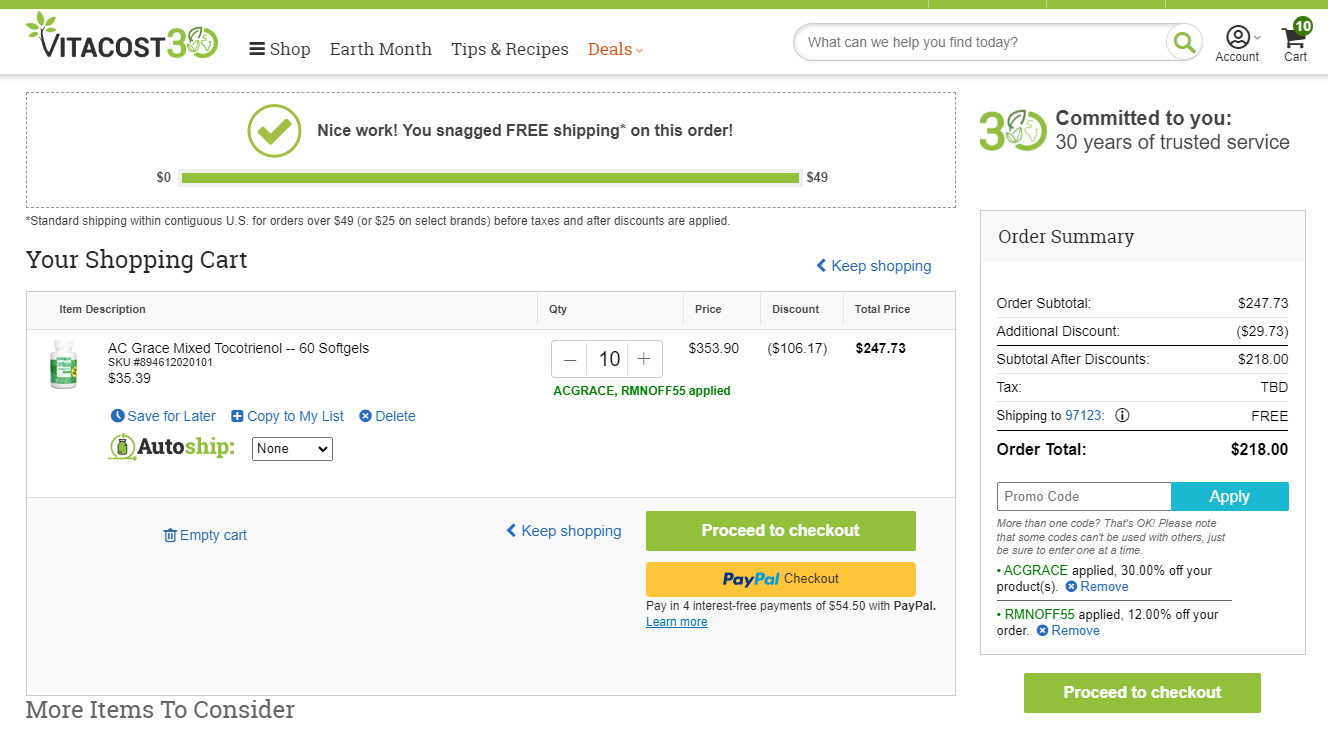Remove the ACGRACE promo code
The width and height of the screenshot is (1328, 732).
1096,587
